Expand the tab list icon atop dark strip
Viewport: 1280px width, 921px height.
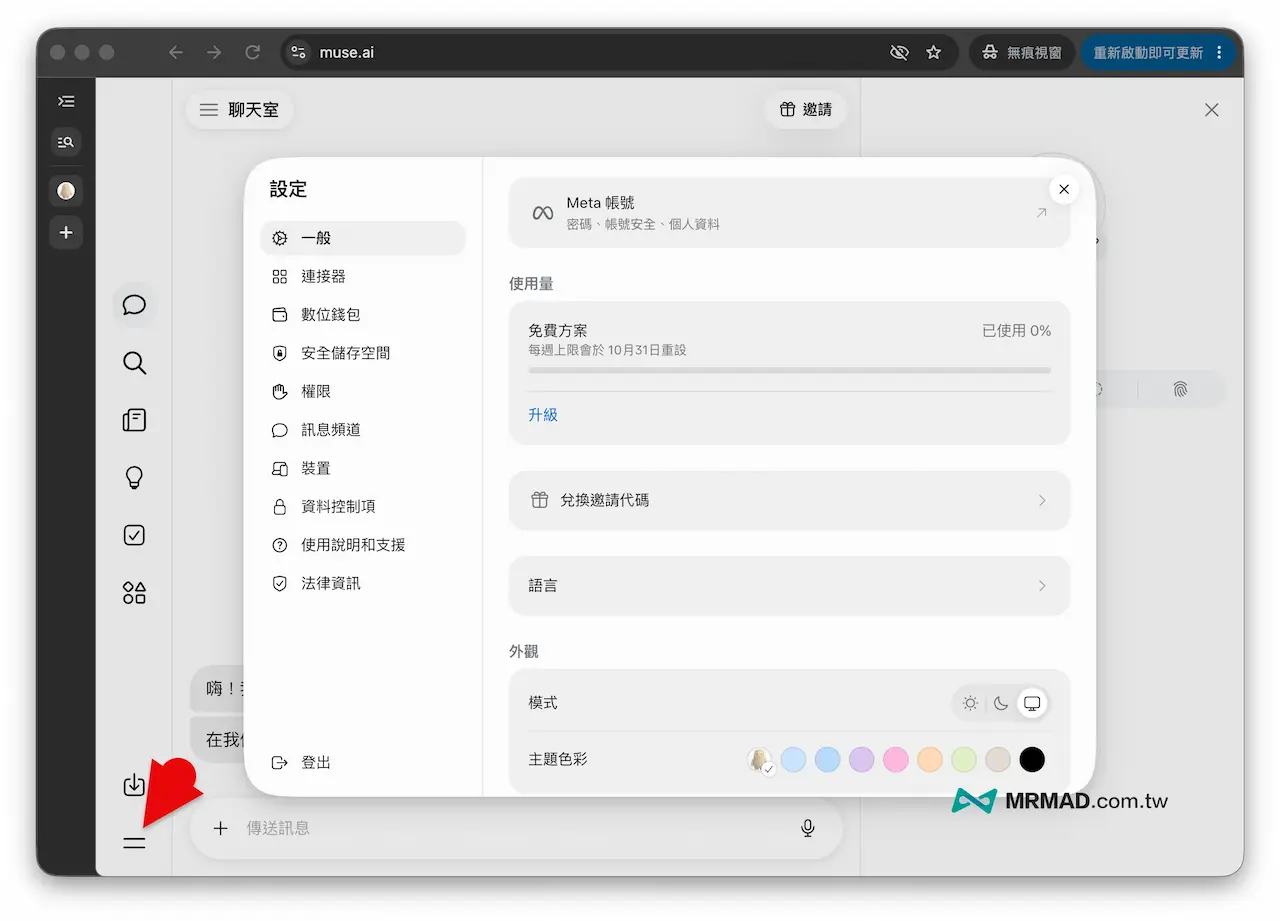pyautogui.click(x=66, y=101)
